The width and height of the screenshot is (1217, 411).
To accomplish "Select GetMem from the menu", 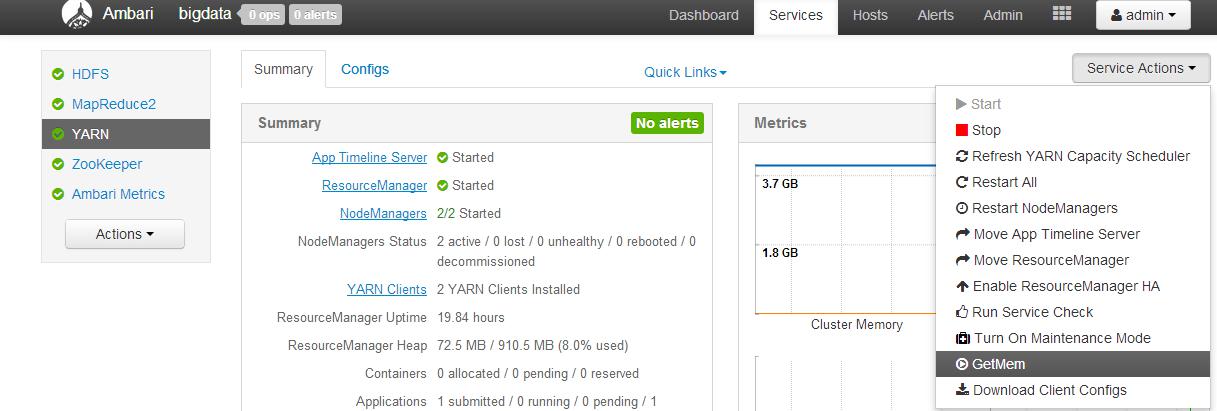I will [x=998, y=364].
